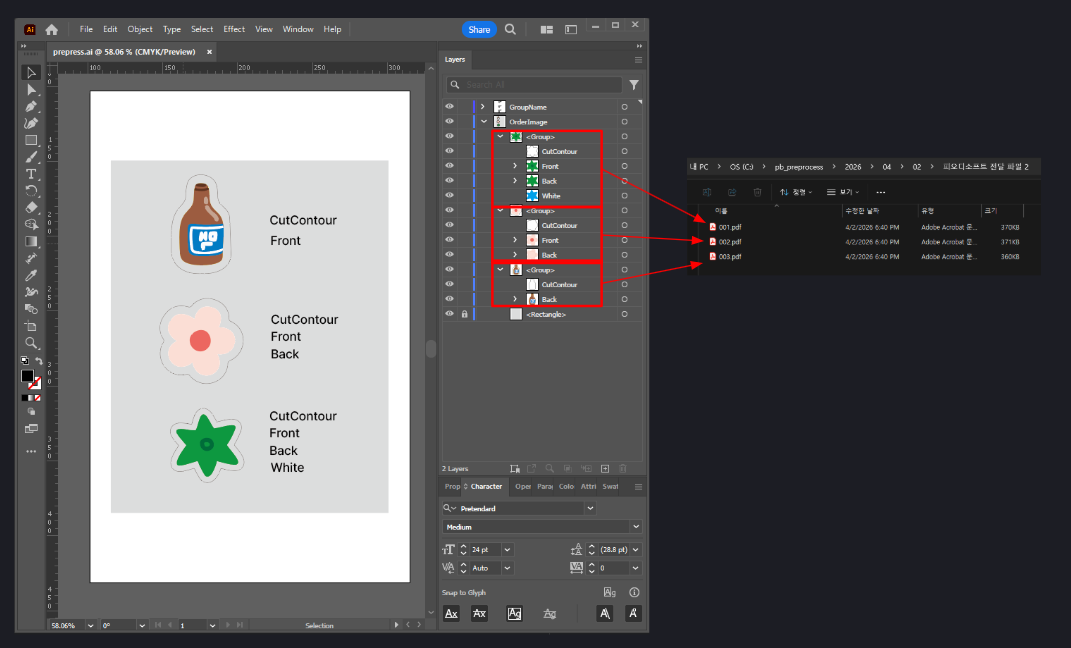Apply Gradient mode button below swatches
Image resolution: width=1071 pixels, height=648 pixels.
[31, 397]
